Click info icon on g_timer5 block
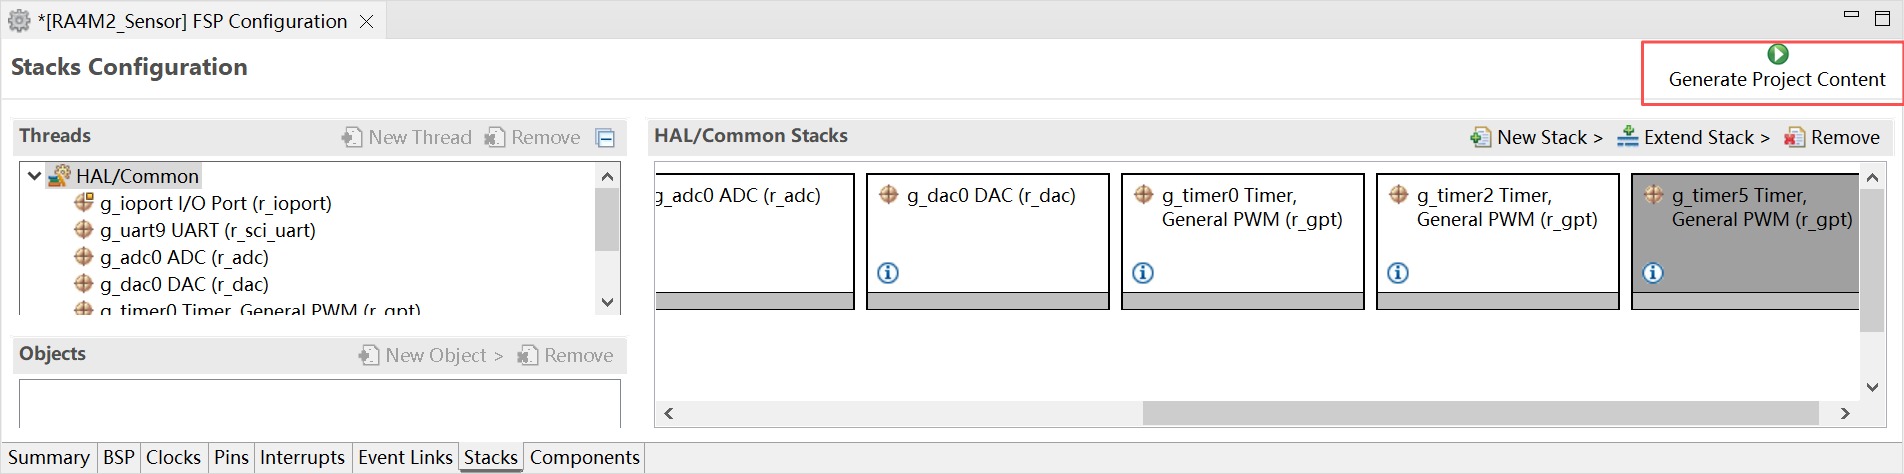Image resolution: width=1904 pixels, height=474 pixels. (1653, 273)
